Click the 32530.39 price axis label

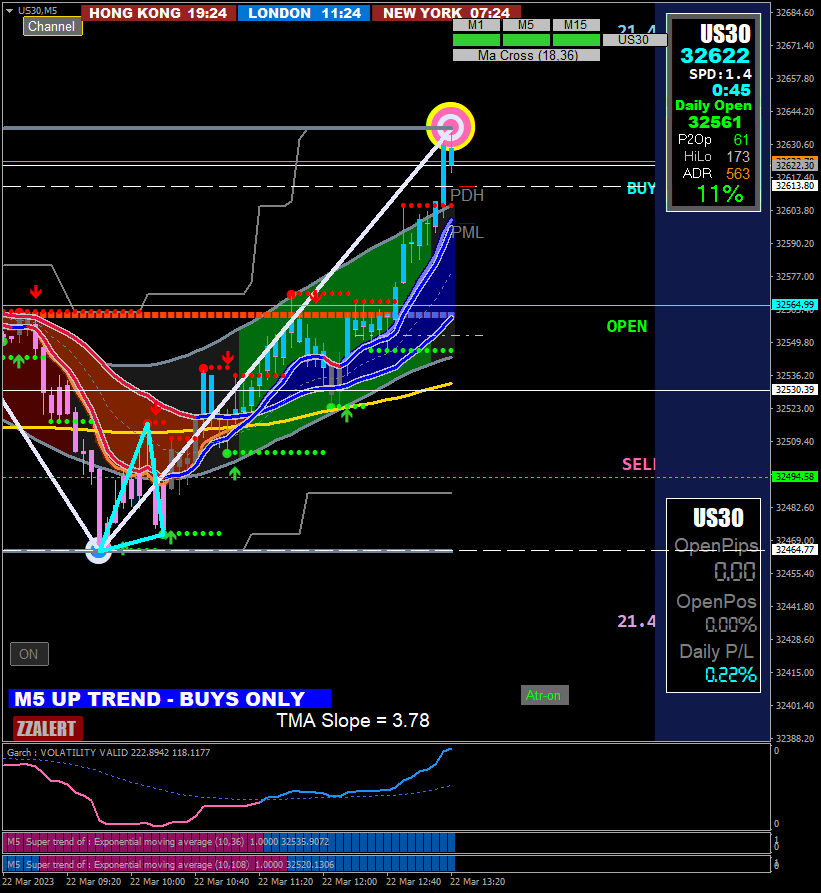pyautogui.click(x=795, y=390)
